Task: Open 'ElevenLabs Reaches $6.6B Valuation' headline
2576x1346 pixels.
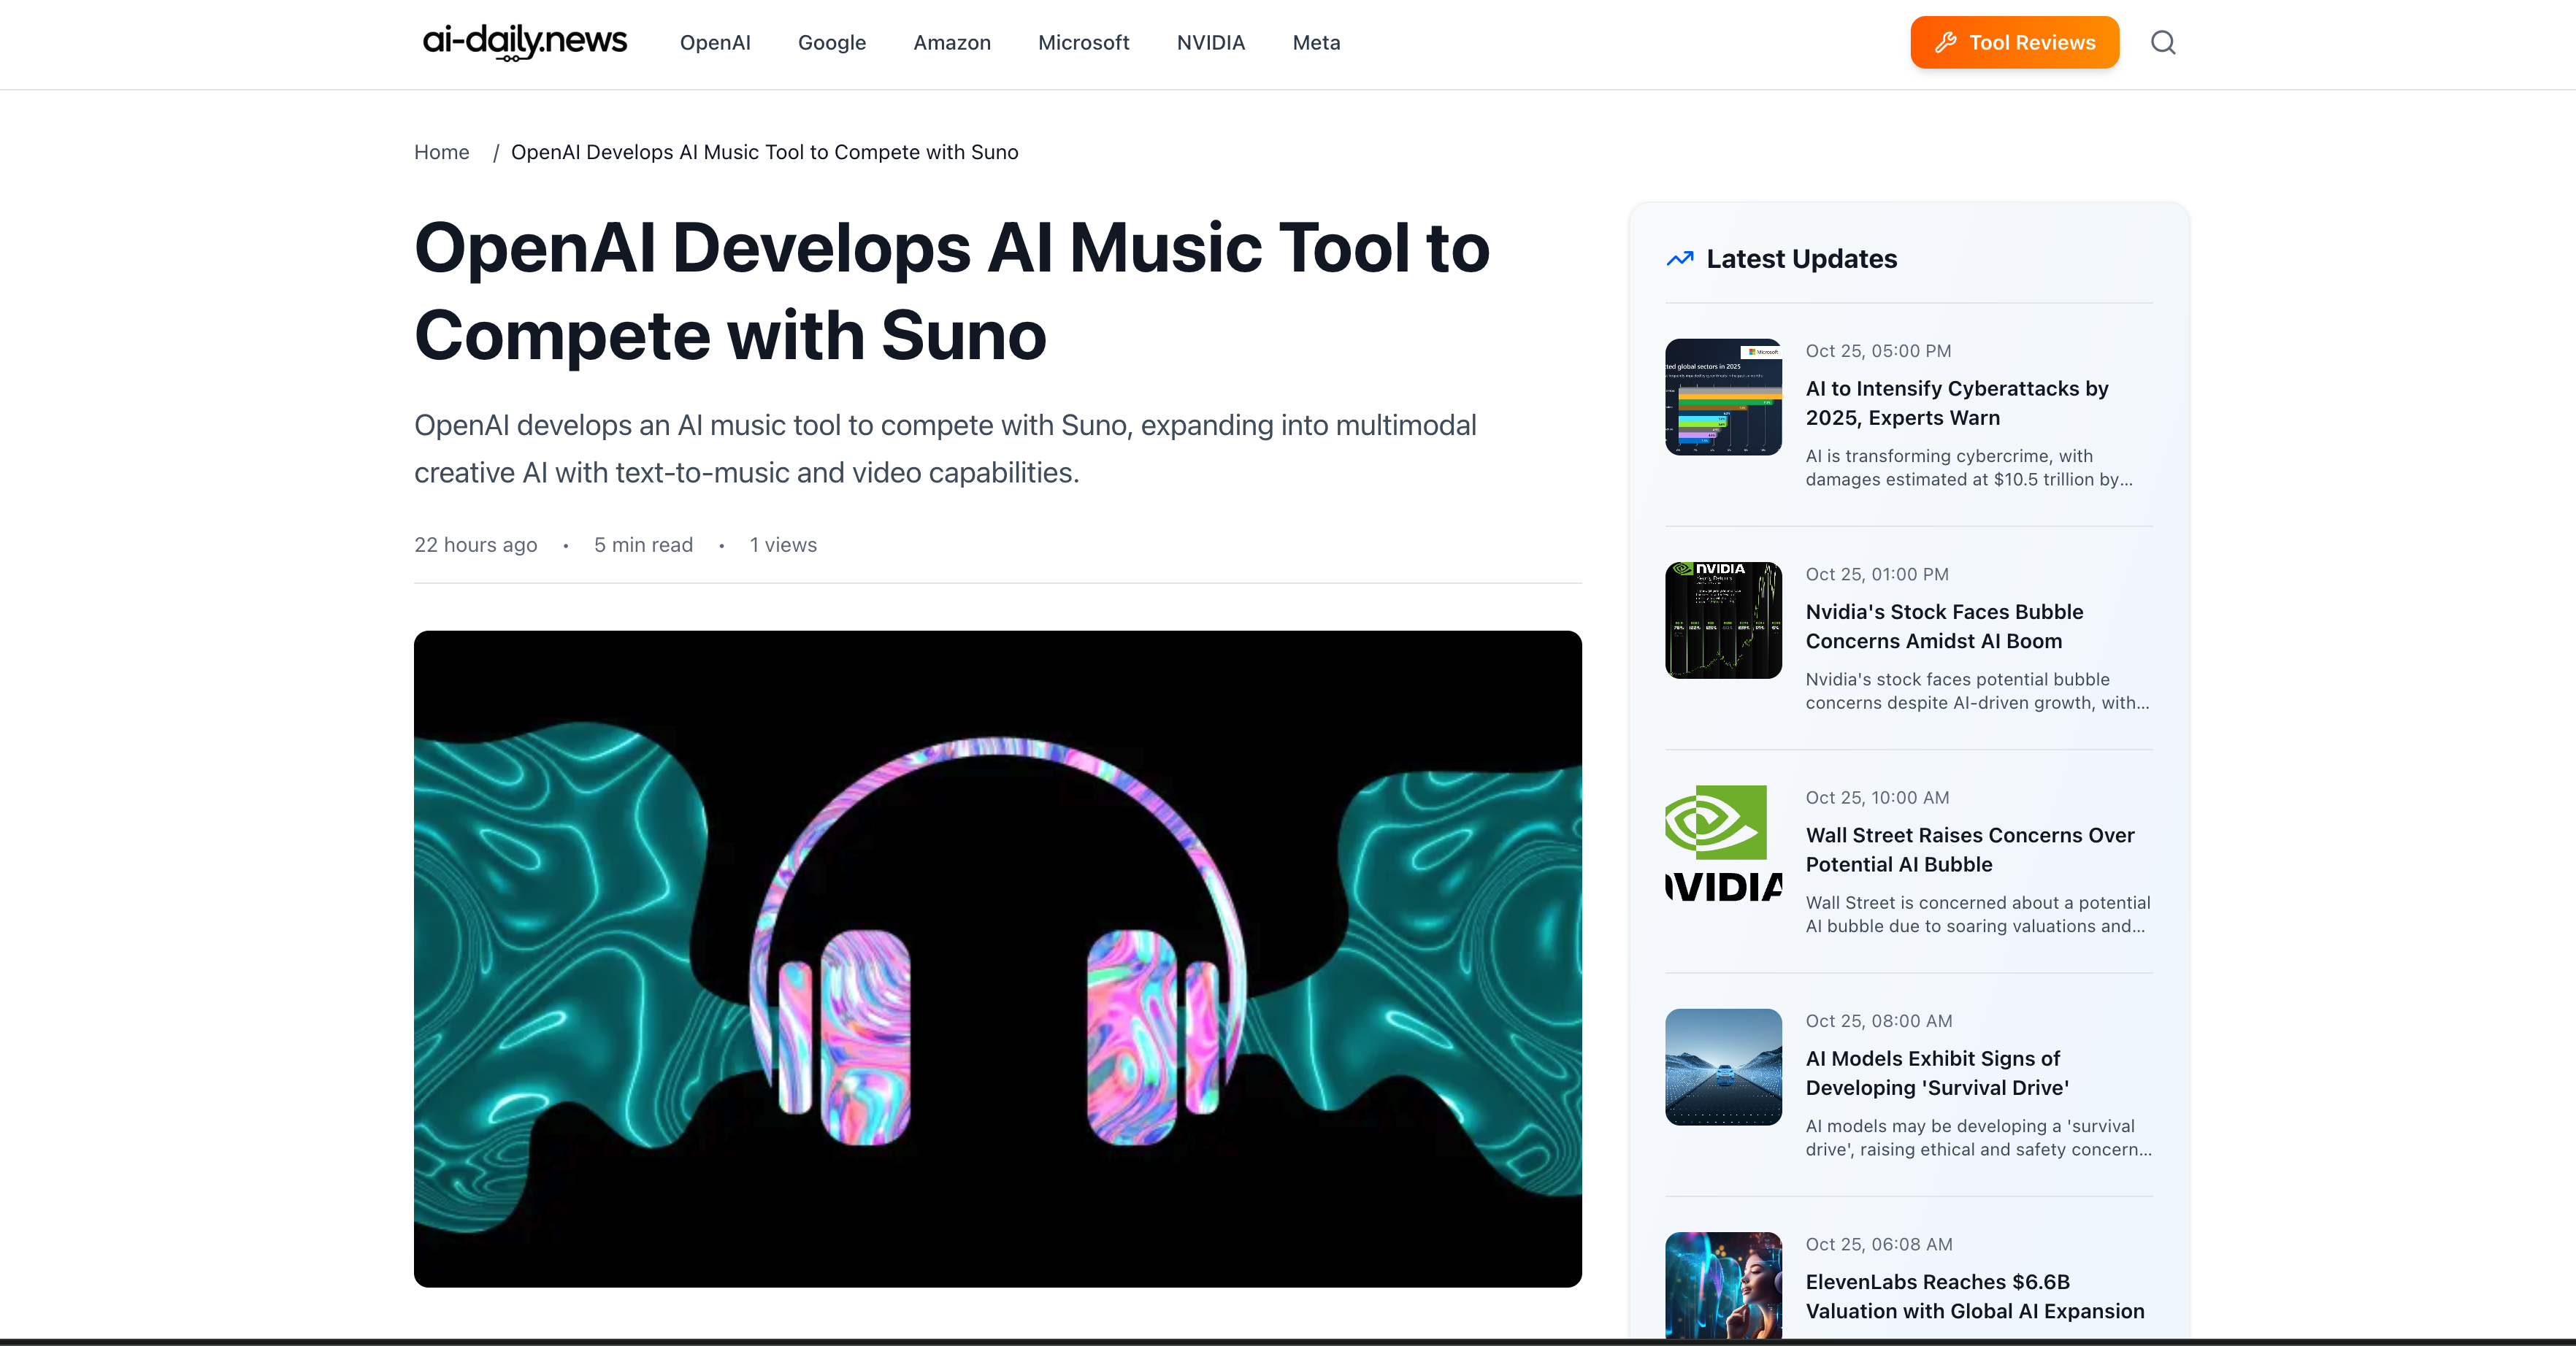Action: click(1974, 1296)
